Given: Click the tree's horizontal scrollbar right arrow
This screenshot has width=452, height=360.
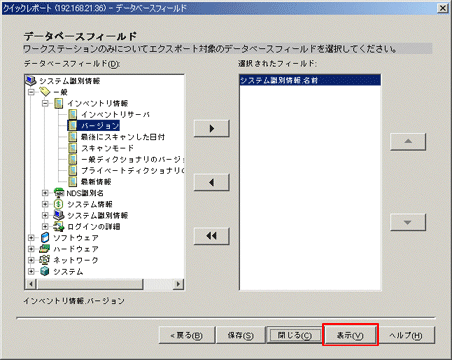Looking at the screenshot, I should click(x=178, y=284).
